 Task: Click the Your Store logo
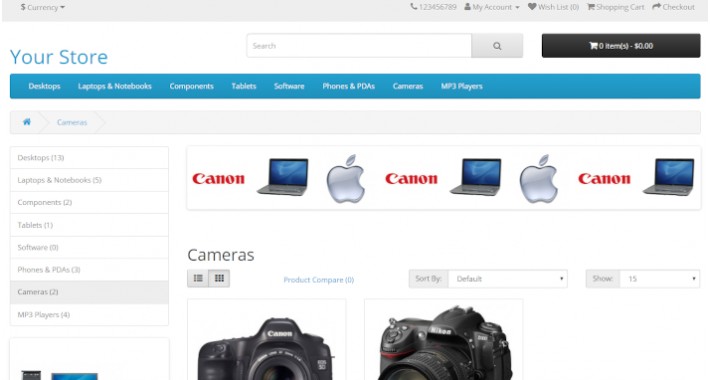59,57
